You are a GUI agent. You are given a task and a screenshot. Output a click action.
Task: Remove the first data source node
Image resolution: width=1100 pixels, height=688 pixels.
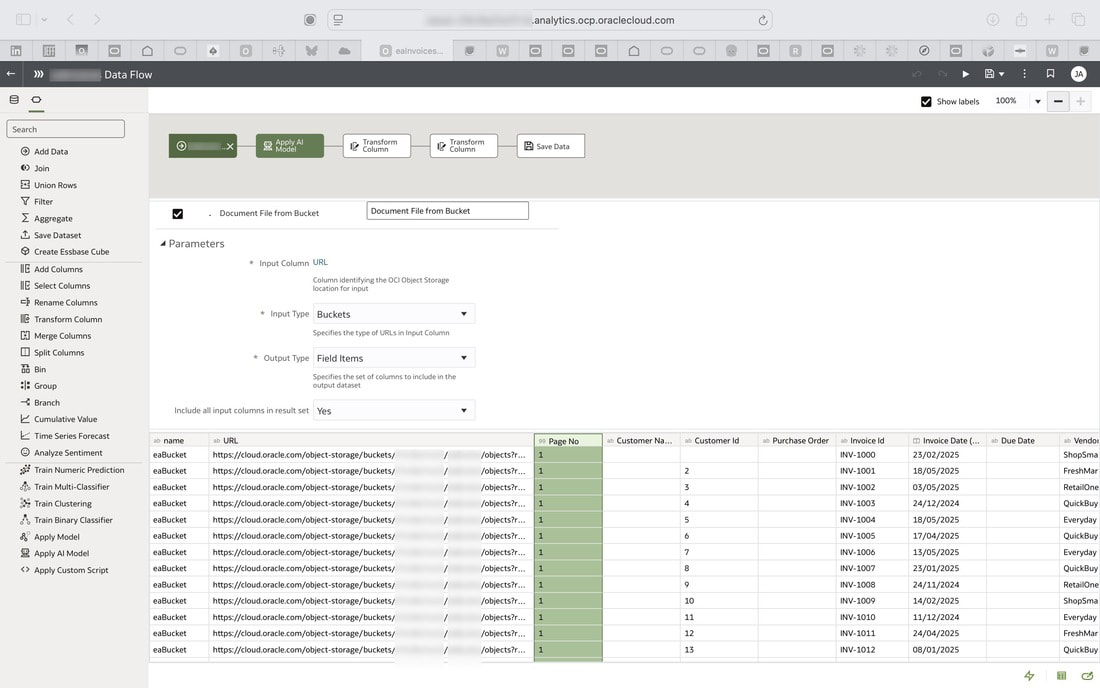click(229, 147)
